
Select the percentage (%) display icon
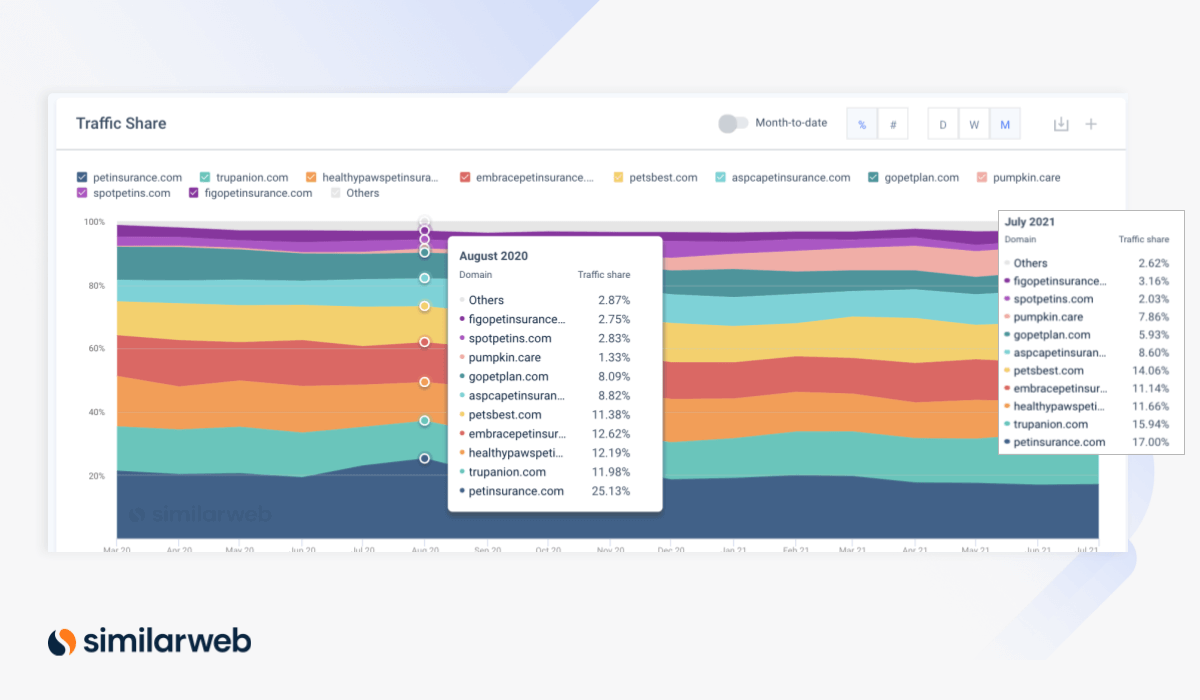(x=861, y=123)
